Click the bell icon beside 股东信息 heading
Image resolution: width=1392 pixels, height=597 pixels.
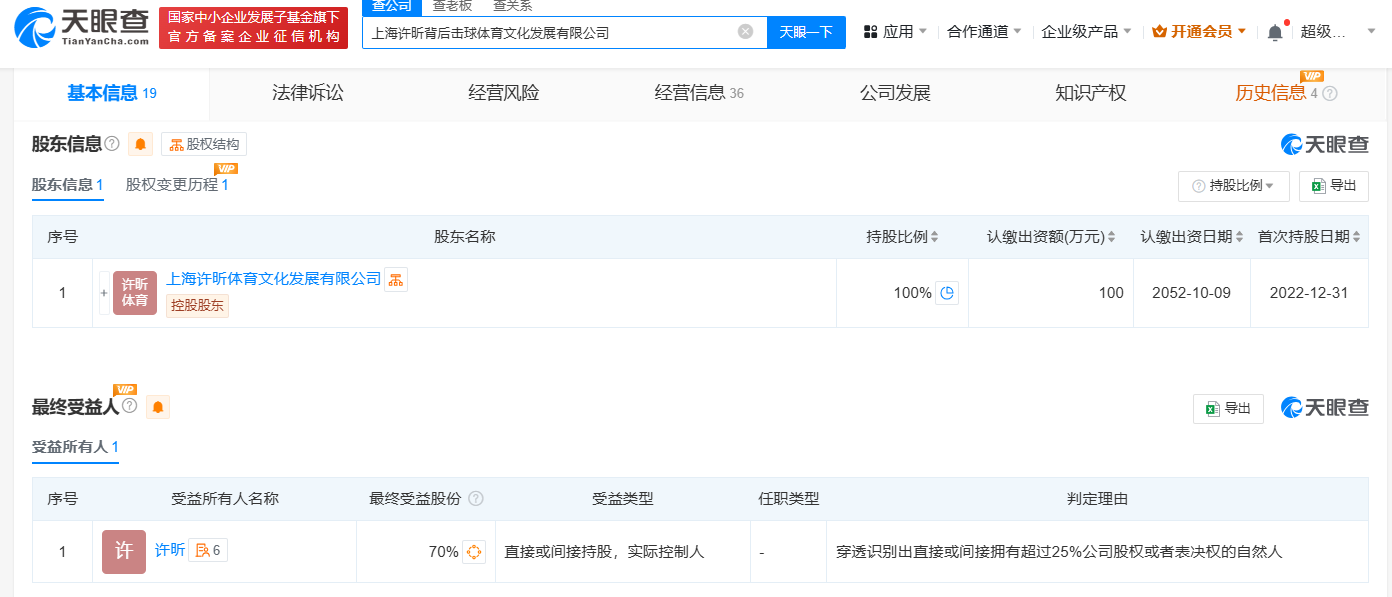click(x=140, y=143)
